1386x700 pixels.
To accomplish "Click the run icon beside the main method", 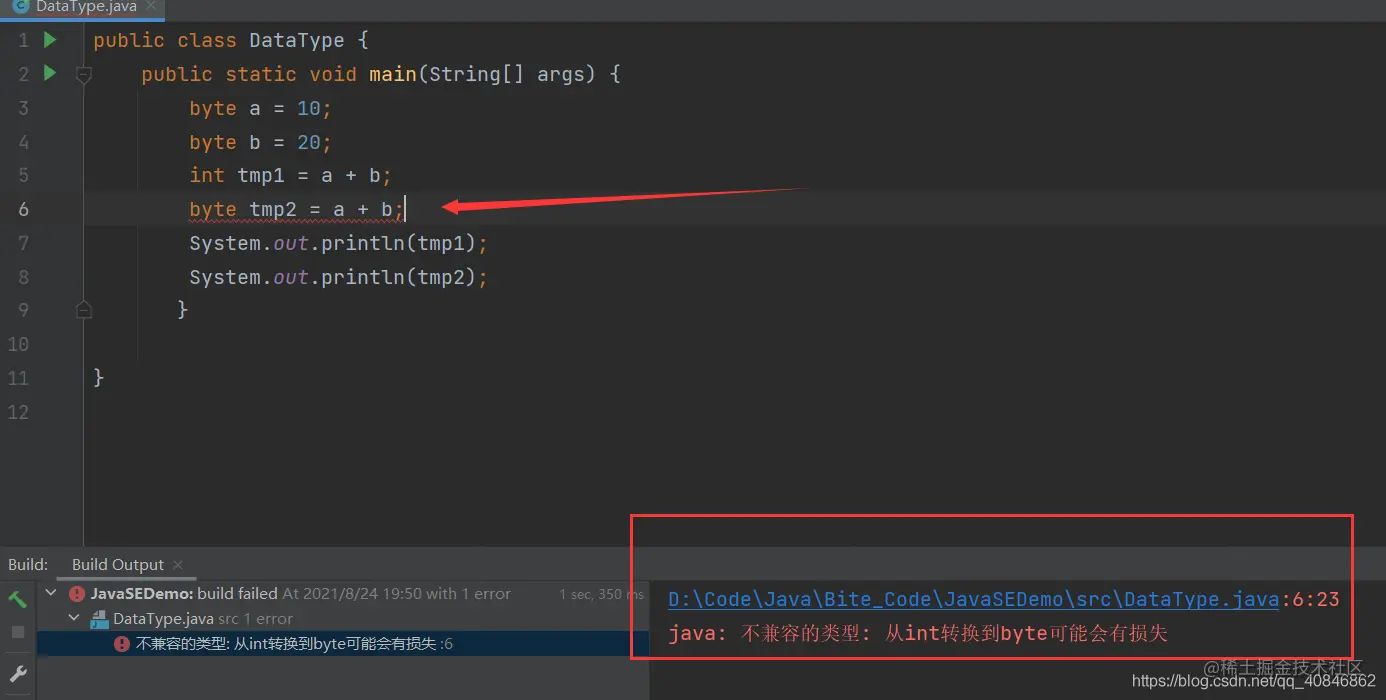I will [50, 73].
